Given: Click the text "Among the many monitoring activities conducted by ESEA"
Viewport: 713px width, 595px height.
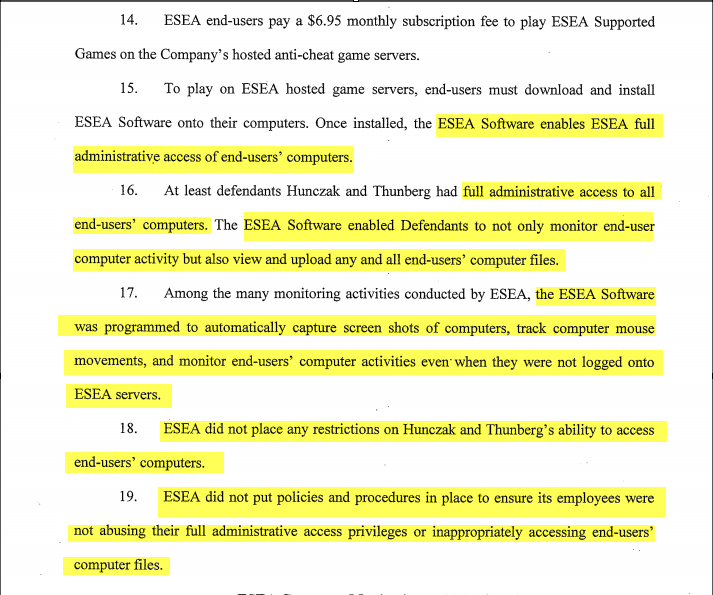Looking at the screenshot, I should 347,294.
